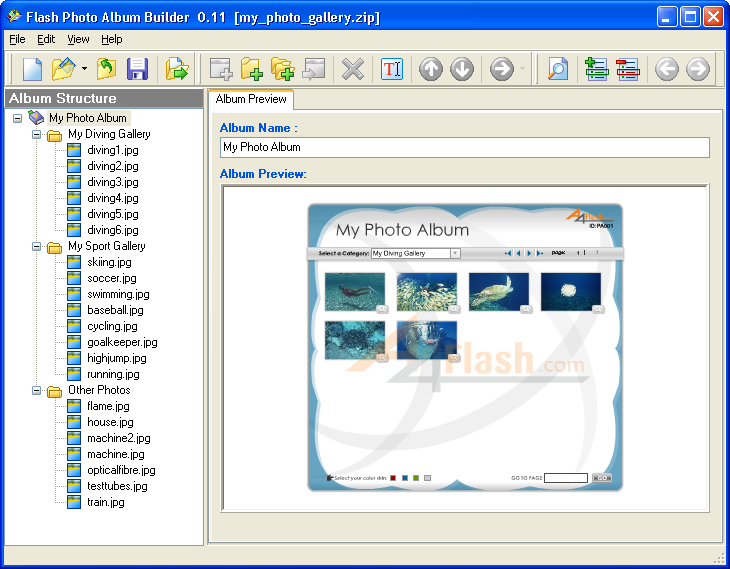Switch to the Album Preview tab
Image resolution: width=730 pixels, height=569 pixels.
point(251,99)
